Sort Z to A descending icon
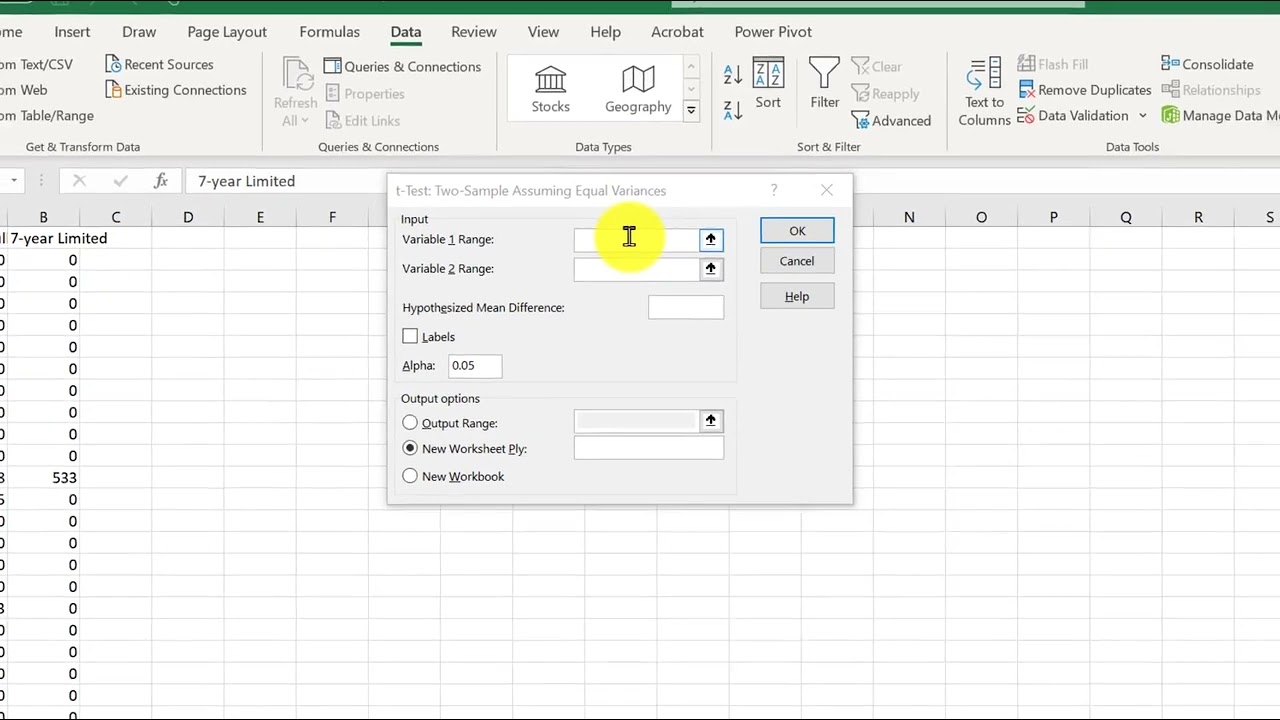Image resolution: width=1280 pixels, height=720 pixels. (733, 109)
